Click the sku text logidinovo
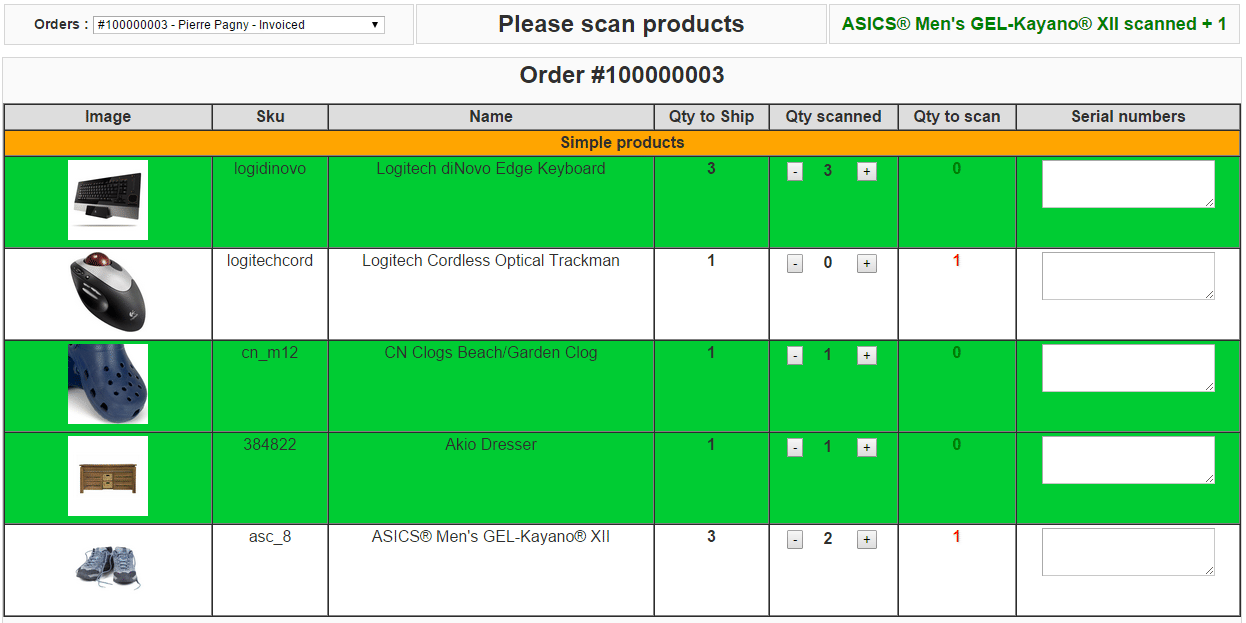The width and height of the screenshot is (1246, 623). 270,169
